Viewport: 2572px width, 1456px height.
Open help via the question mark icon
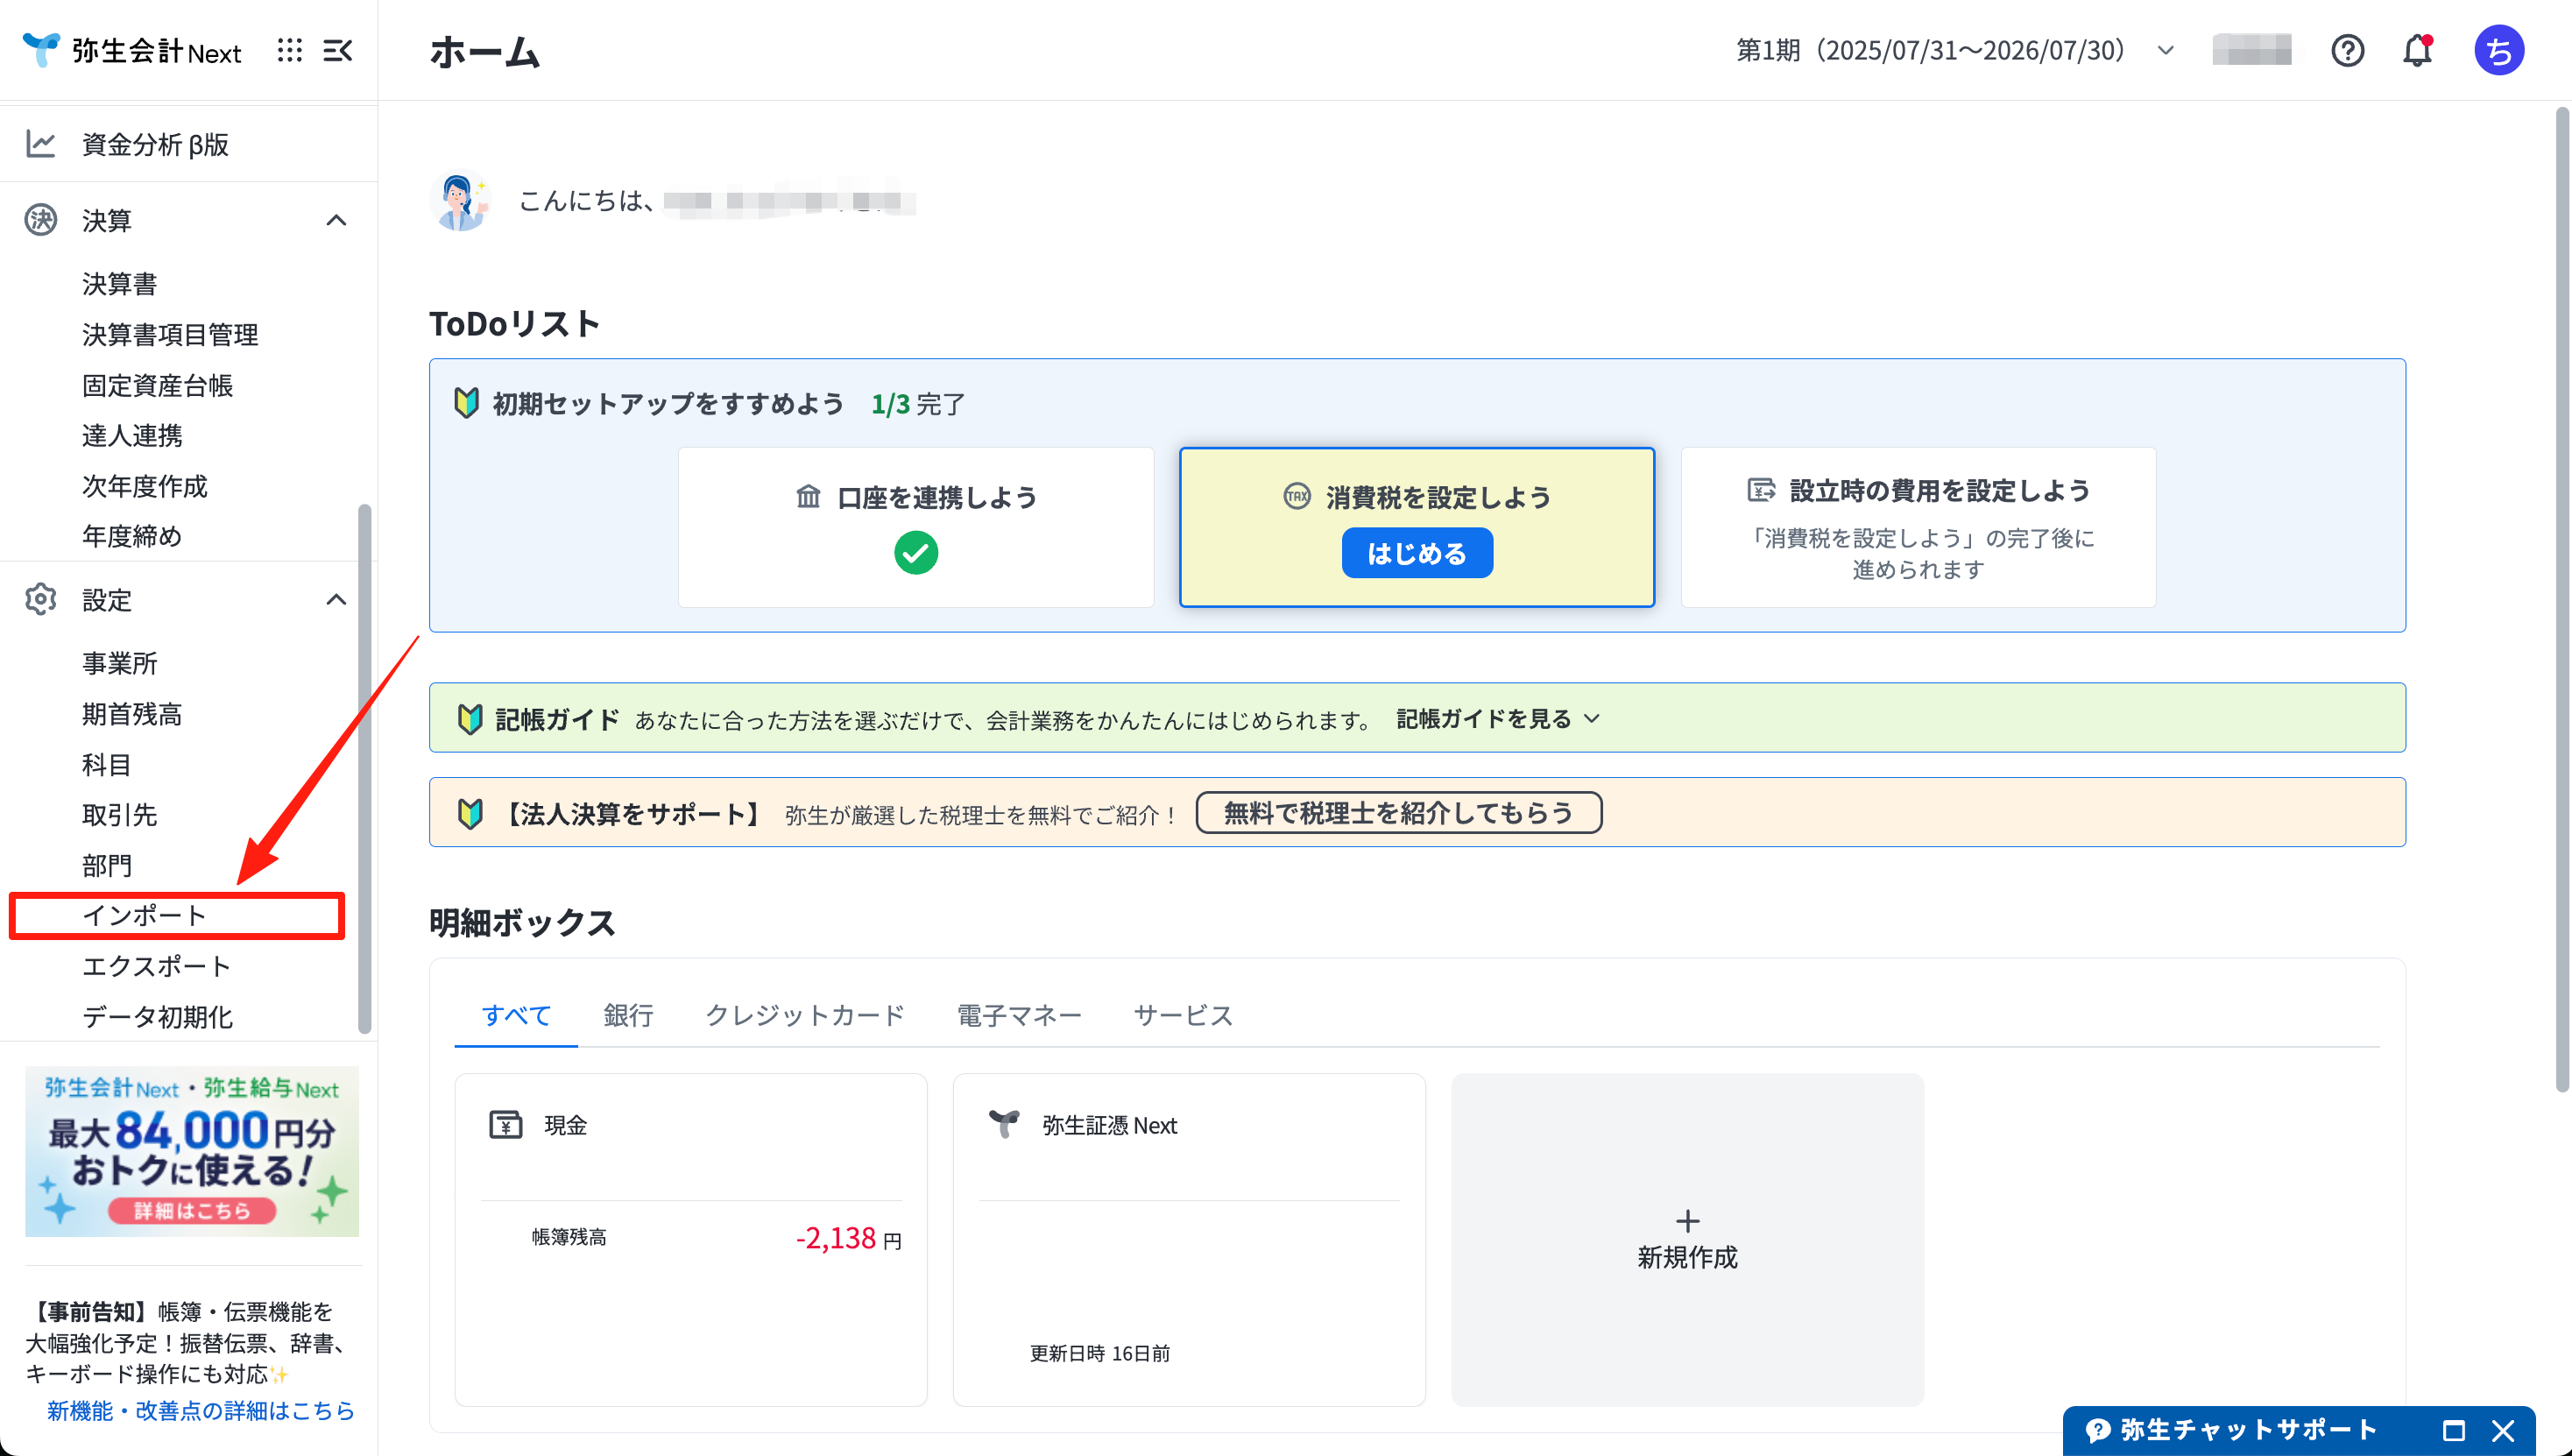pyautogui.click(x=2347, y=50)
